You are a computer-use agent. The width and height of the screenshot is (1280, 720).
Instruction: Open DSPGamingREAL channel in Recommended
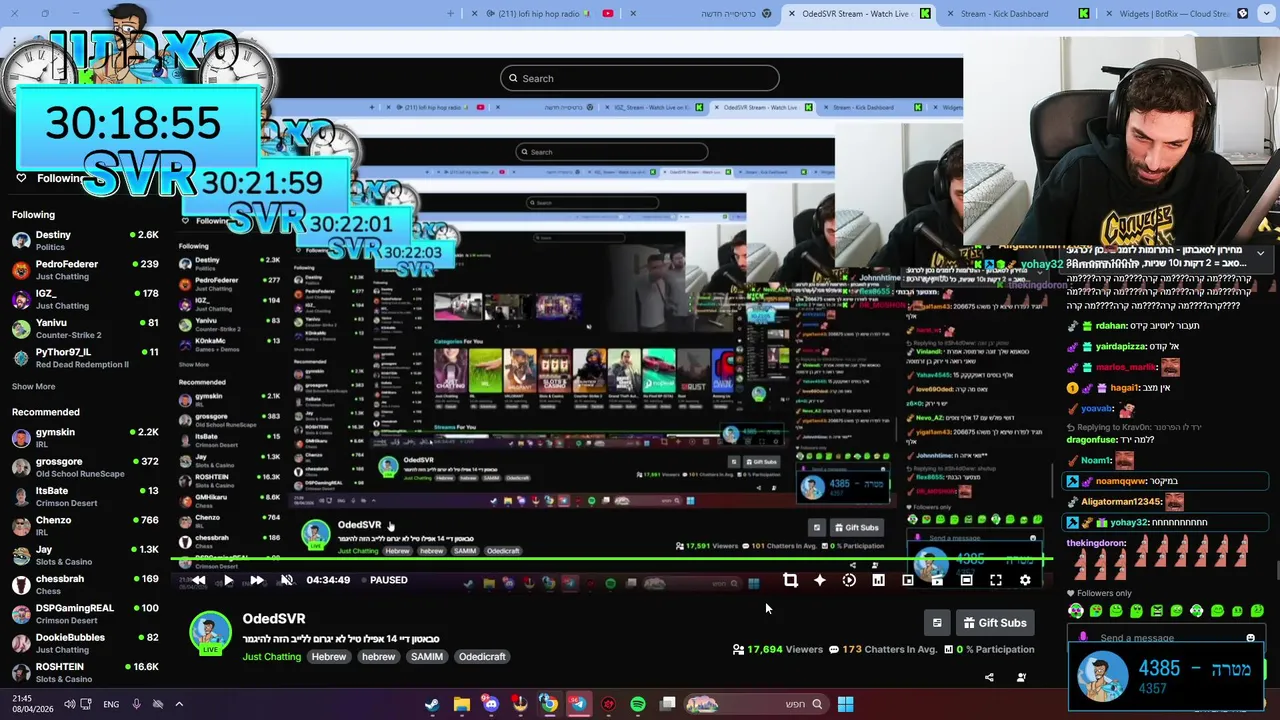(85, 614)
